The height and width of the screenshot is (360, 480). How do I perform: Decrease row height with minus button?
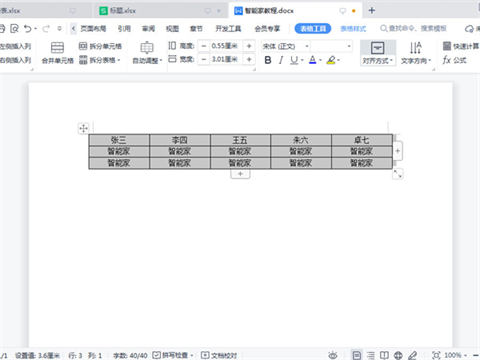[204, 46]
